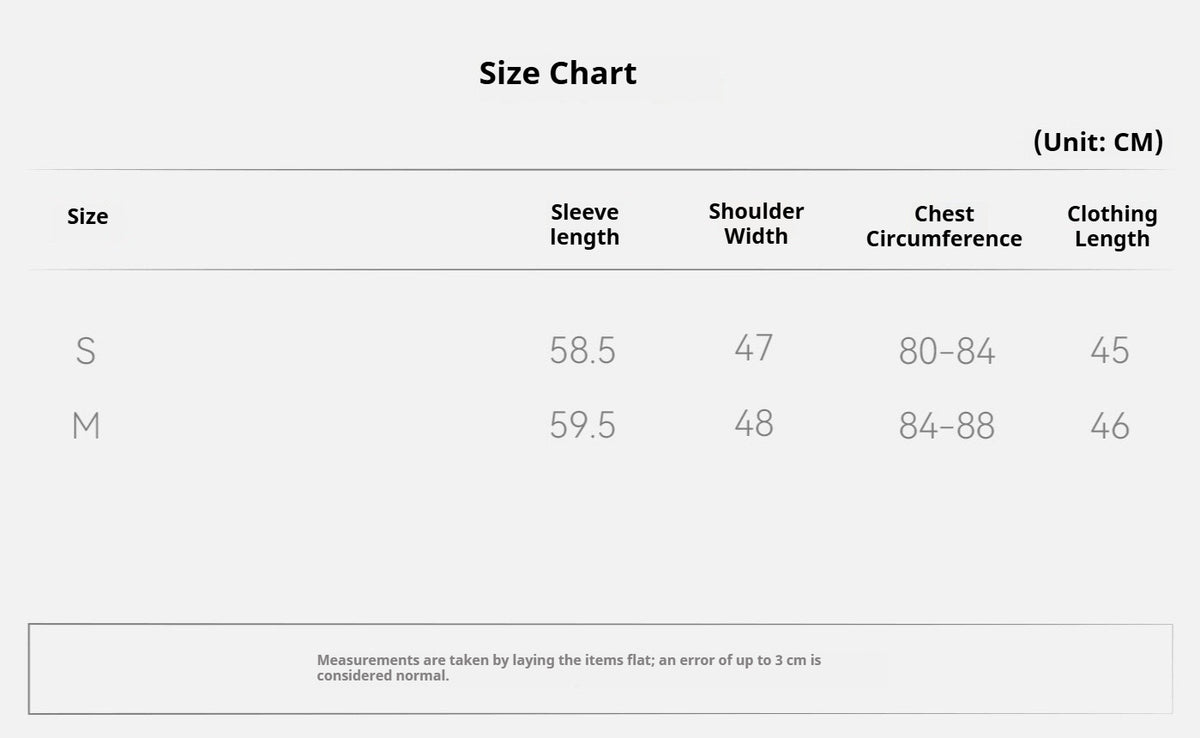Select the Shoulder Width column header
This screenshot has width=1200, height=738.
[756, 224]
